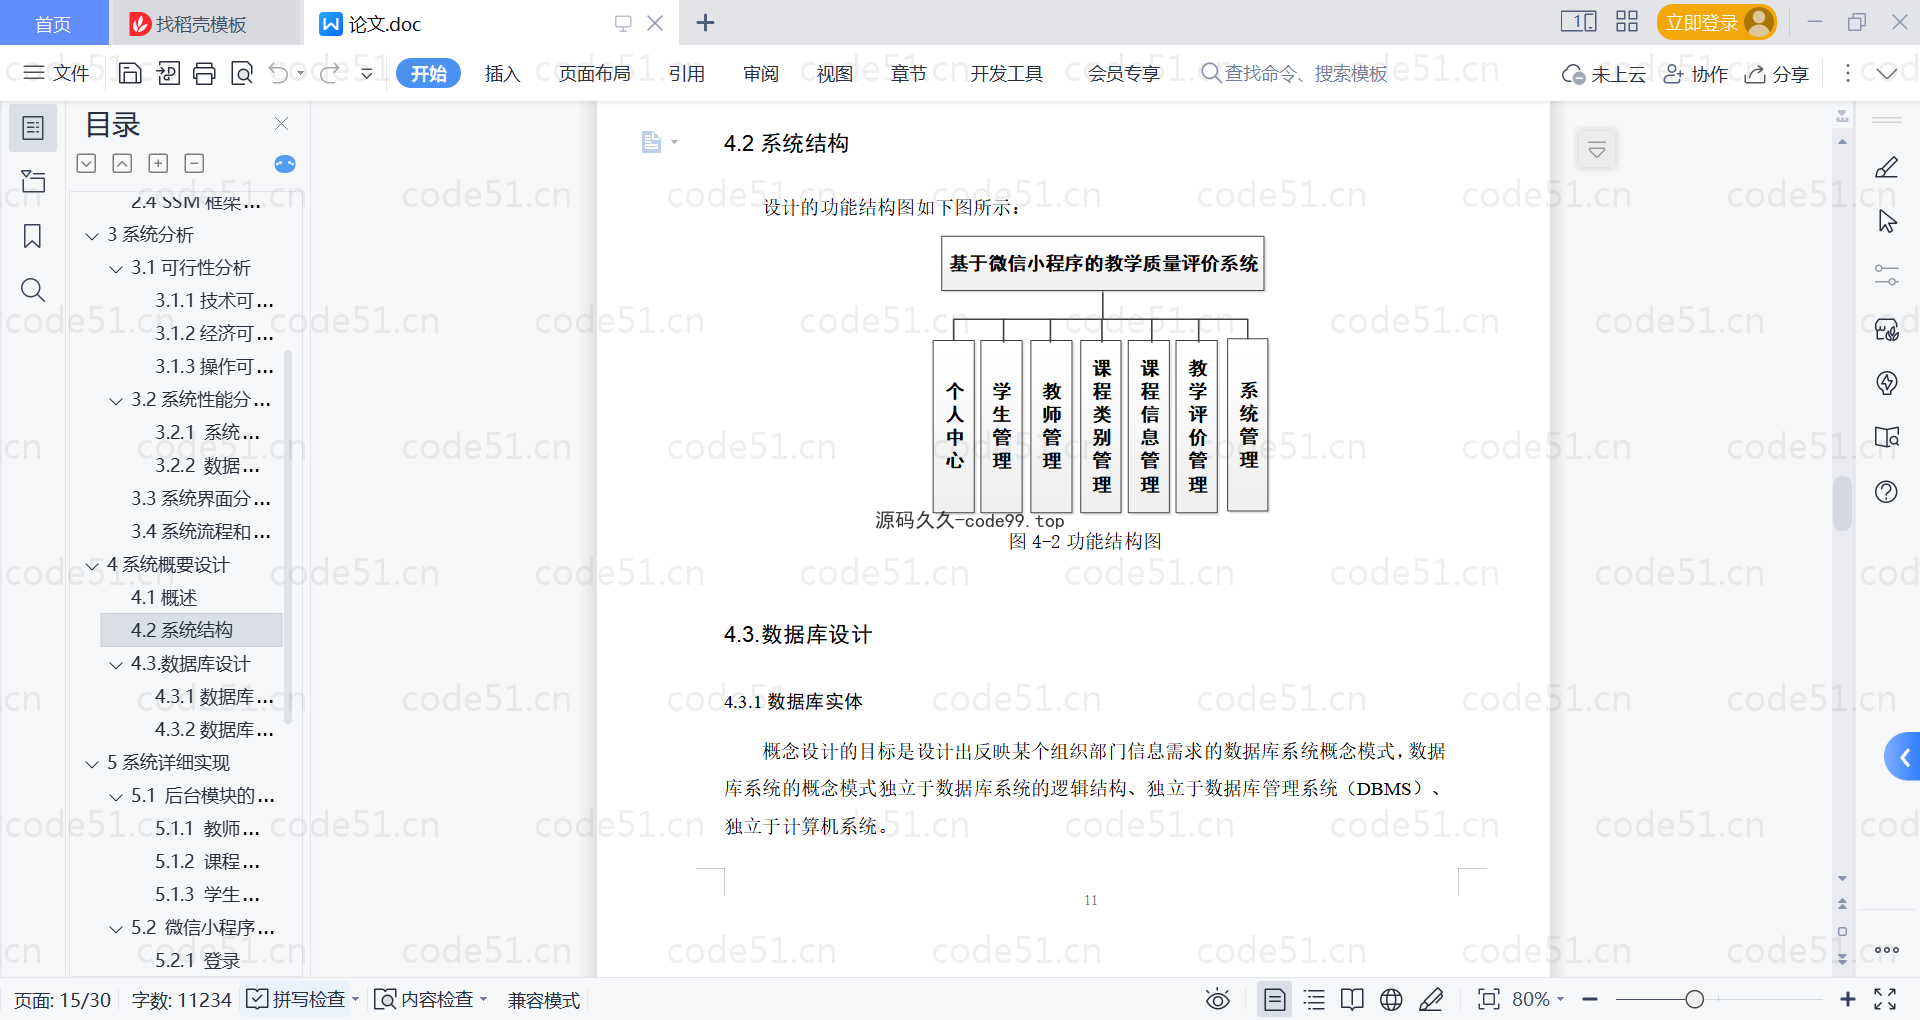Screen dimensions: 1920x1020
Task: Click the export to PDF icon
Action: (x=168, y=73)
